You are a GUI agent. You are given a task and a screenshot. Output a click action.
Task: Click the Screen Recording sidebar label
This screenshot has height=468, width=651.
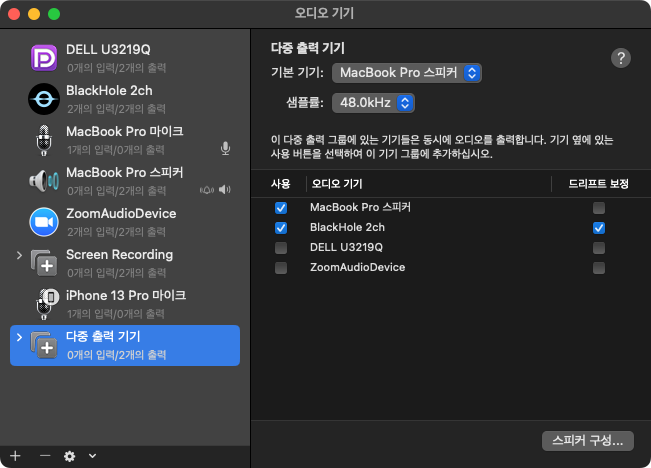click(x=120, y=255)
